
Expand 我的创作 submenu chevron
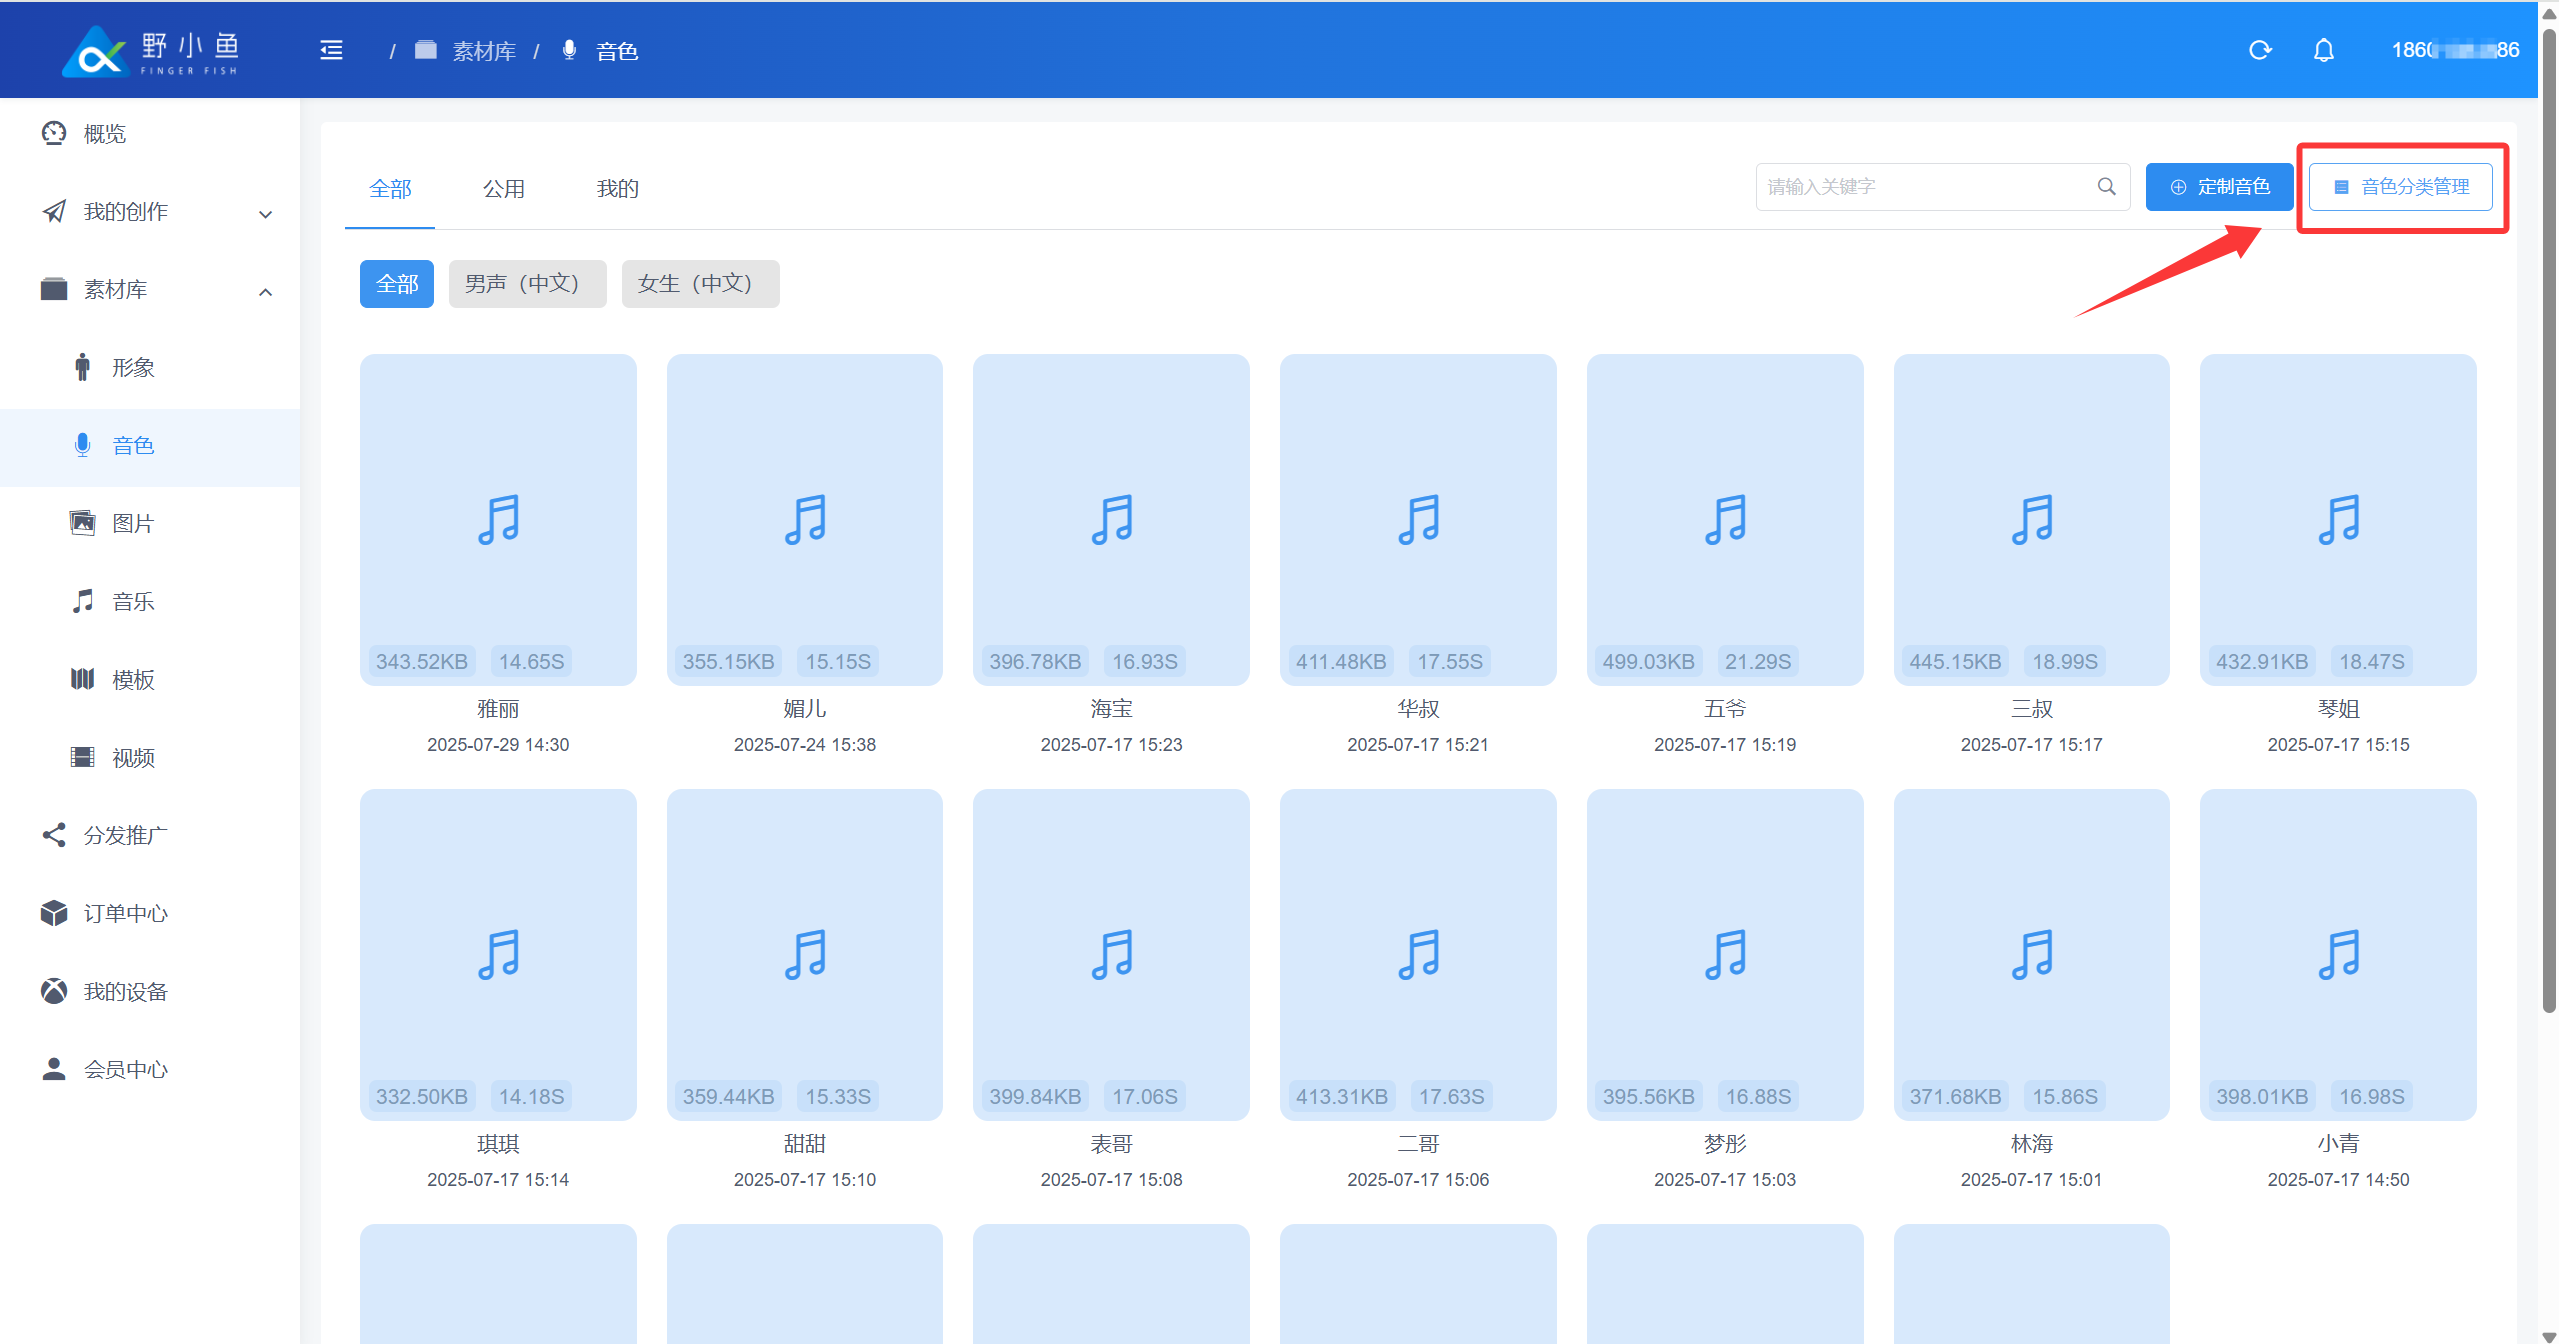265,214
